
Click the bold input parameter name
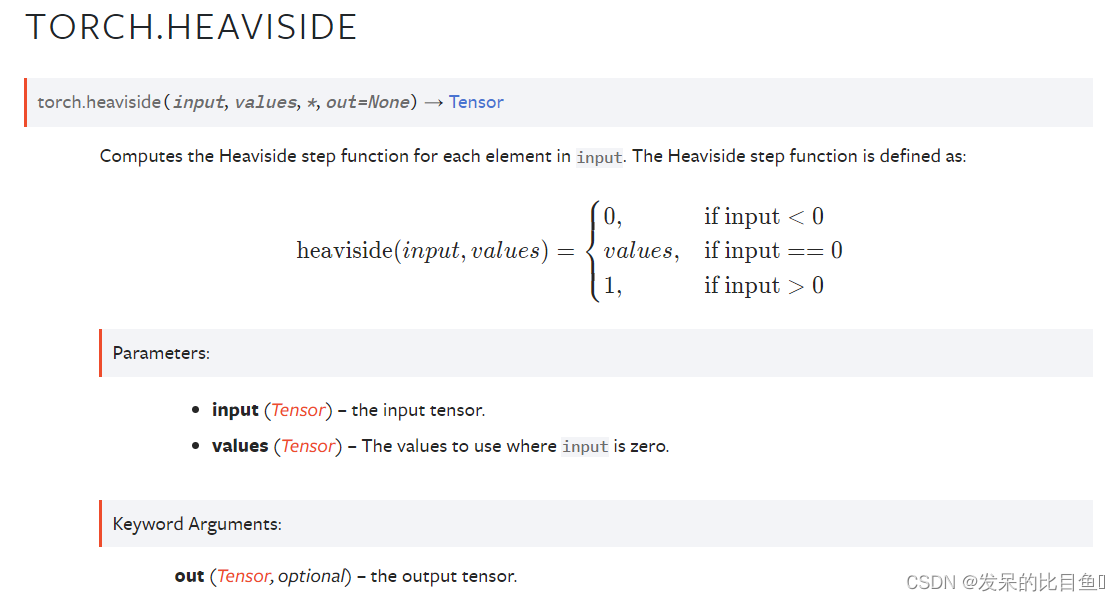point(235,410)
